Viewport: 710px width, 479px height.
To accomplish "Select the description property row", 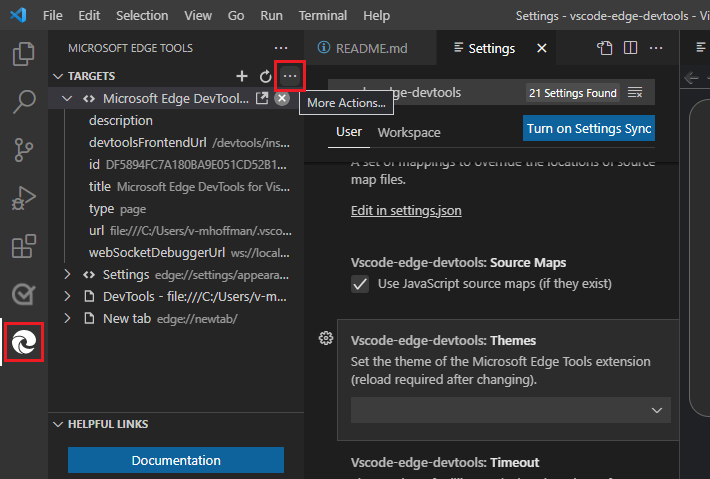I will click(x=177, y=120).
